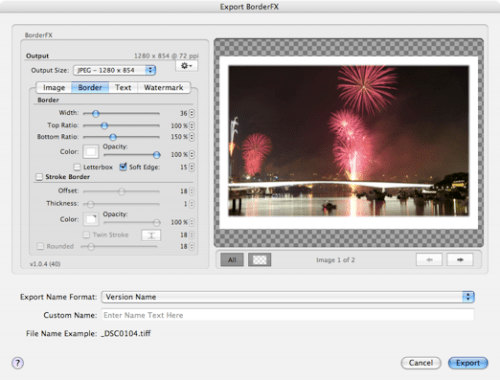Viewport: 500px width, 380px height.
Task: Adjust the Bottom Ratio stepper arrows
Action: 192,137
